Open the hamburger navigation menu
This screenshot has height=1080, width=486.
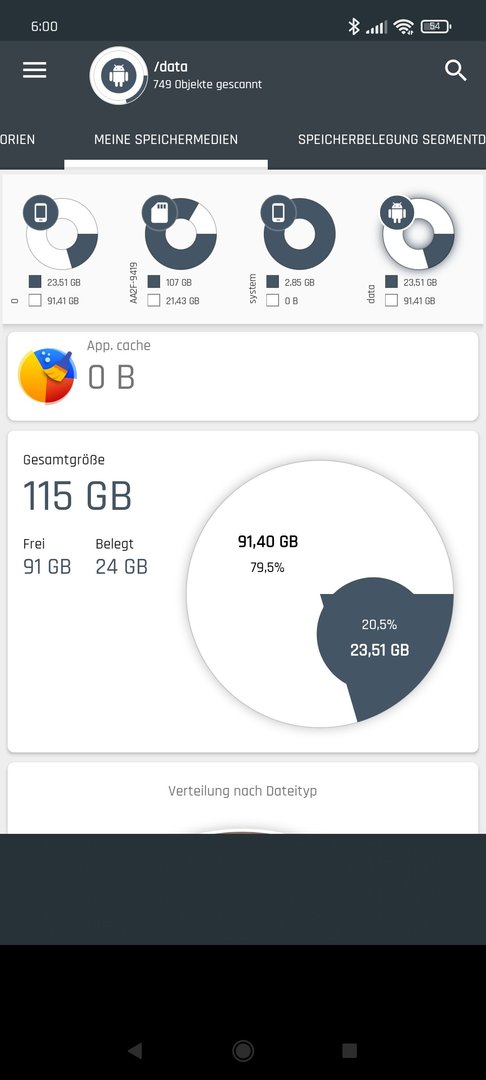pos(34,70)
